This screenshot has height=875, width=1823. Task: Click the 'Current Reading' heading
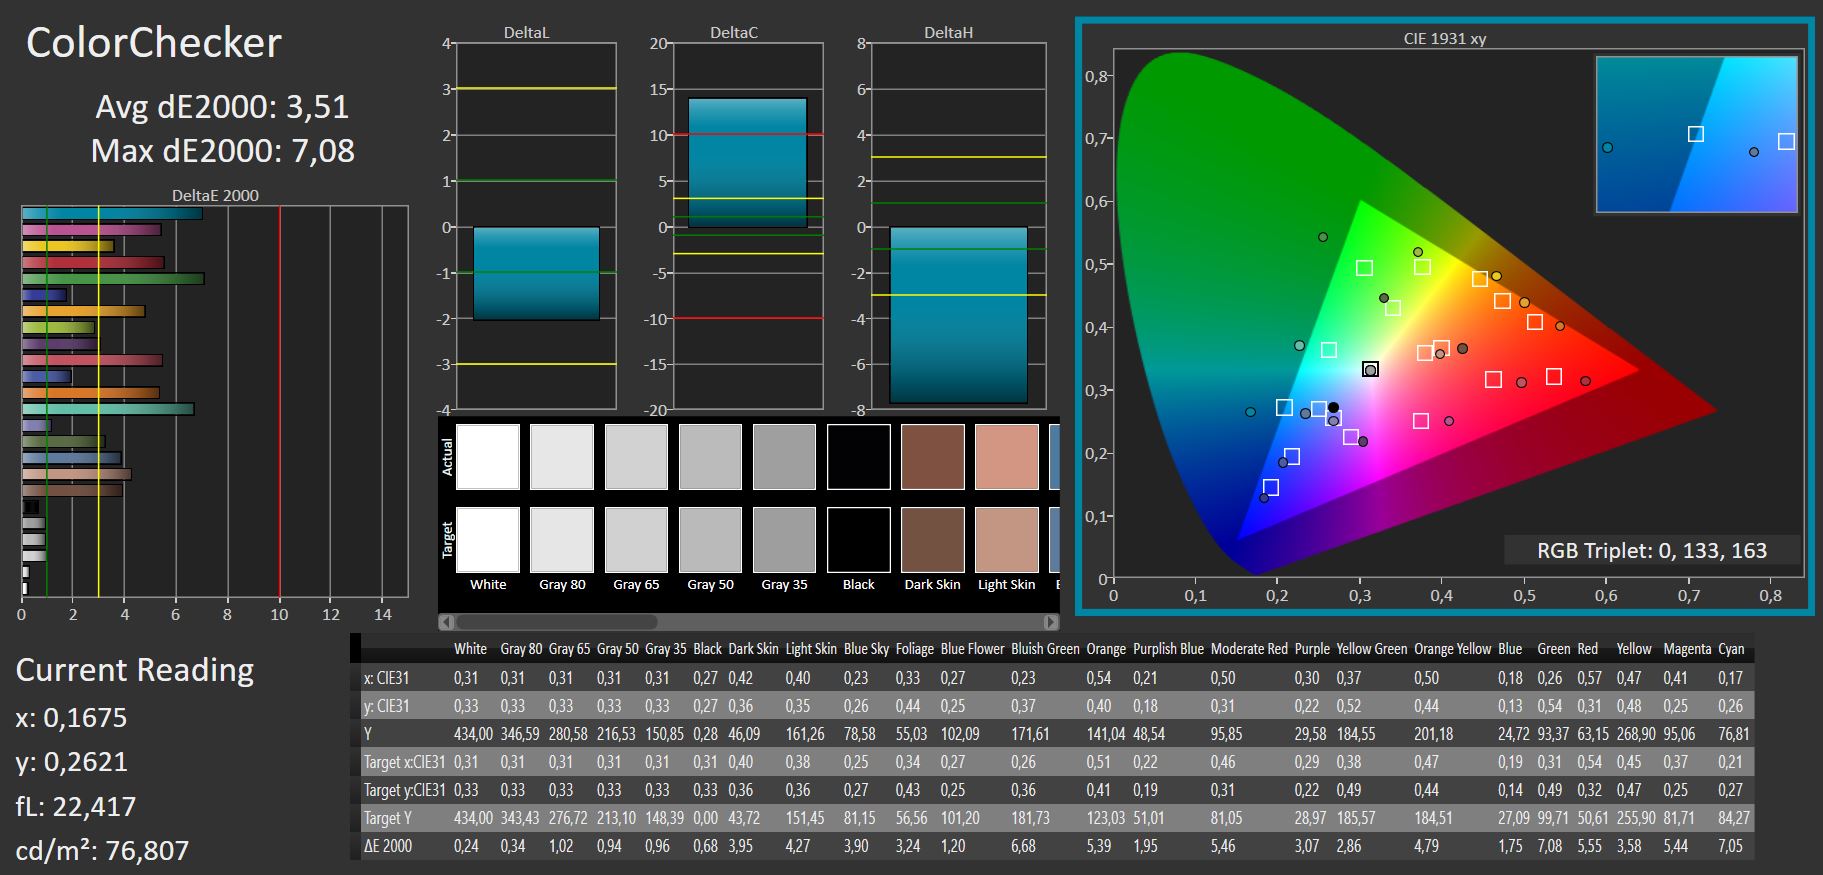(x=135, y=669)
